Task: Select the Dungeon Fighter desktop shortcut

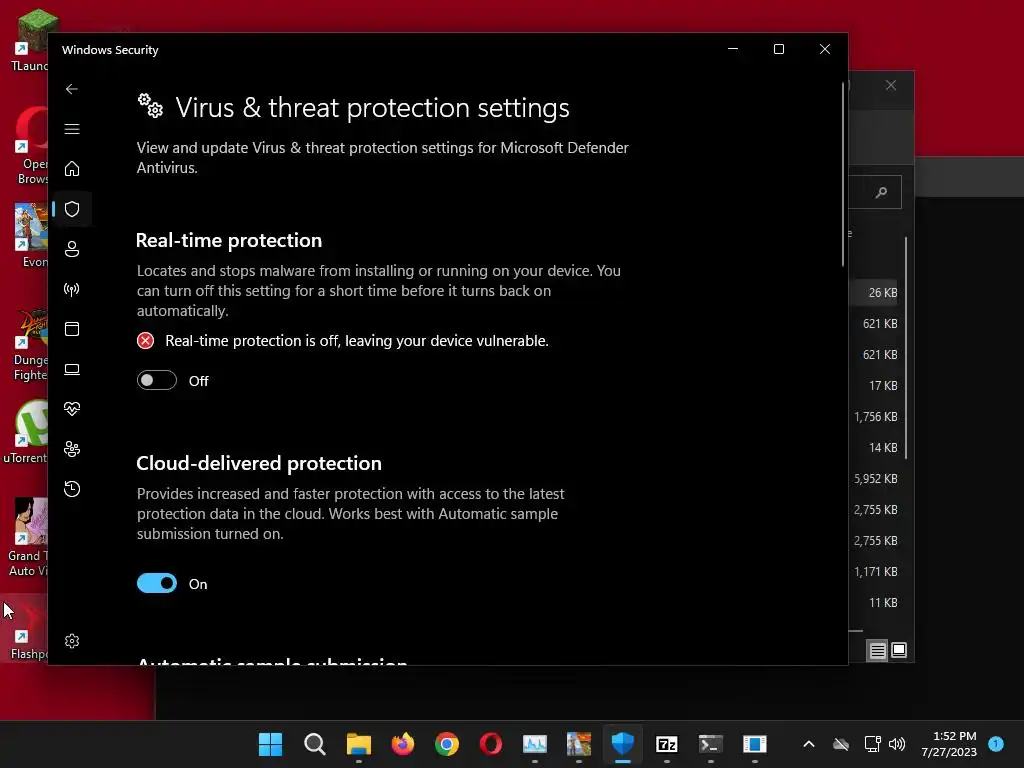Action: (30, 345)
